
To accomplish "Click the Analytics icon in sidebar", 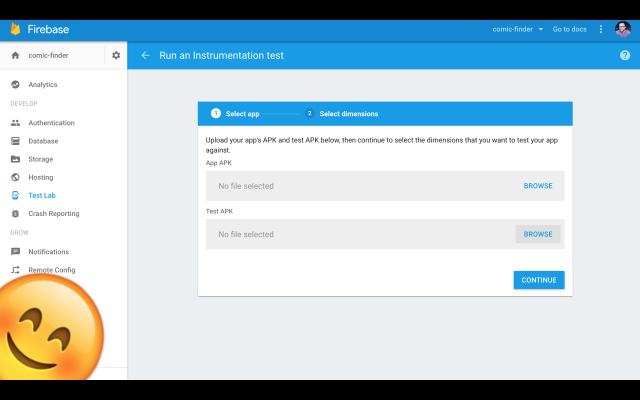I will click(x=15, y=84).
